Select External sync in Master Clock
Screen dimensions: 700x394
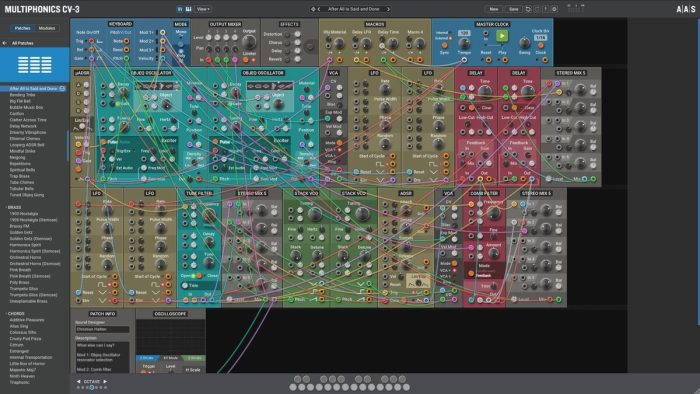click(444, 38)
